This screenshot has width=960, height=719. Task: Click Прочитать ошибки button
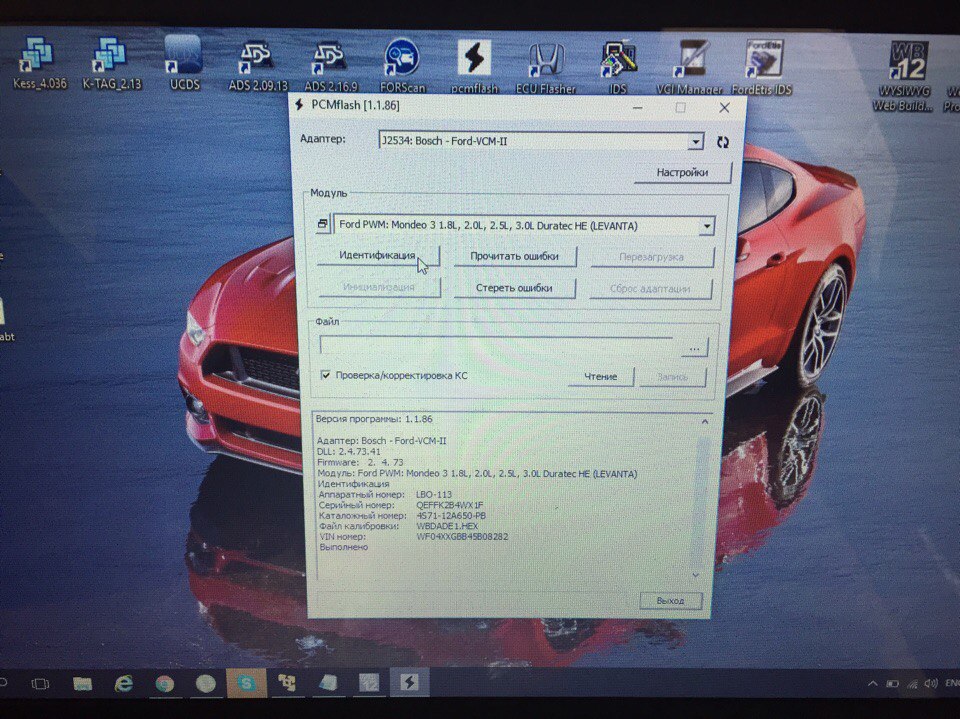(x=514, y=256)
